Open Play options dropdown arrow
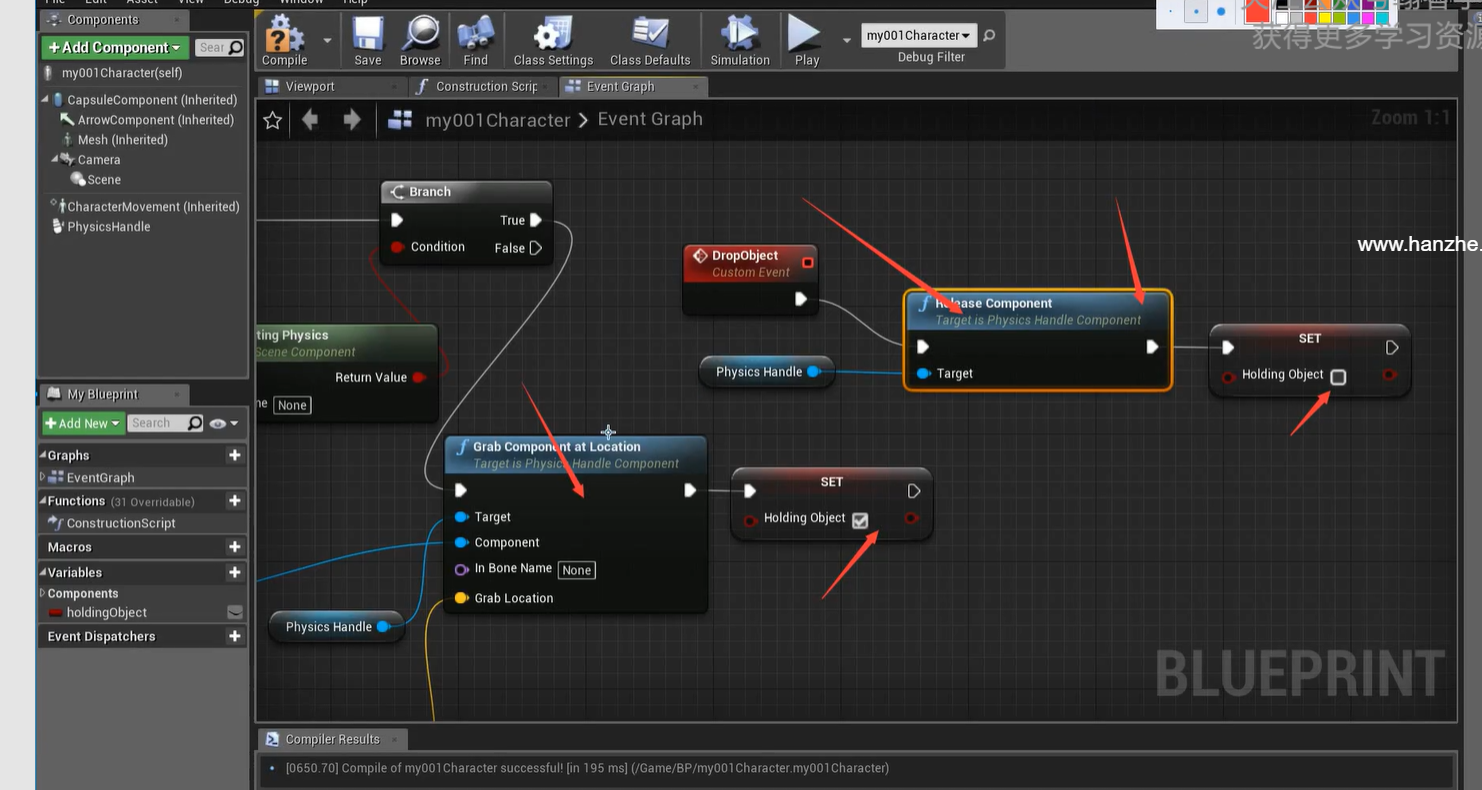 (847, 41)
